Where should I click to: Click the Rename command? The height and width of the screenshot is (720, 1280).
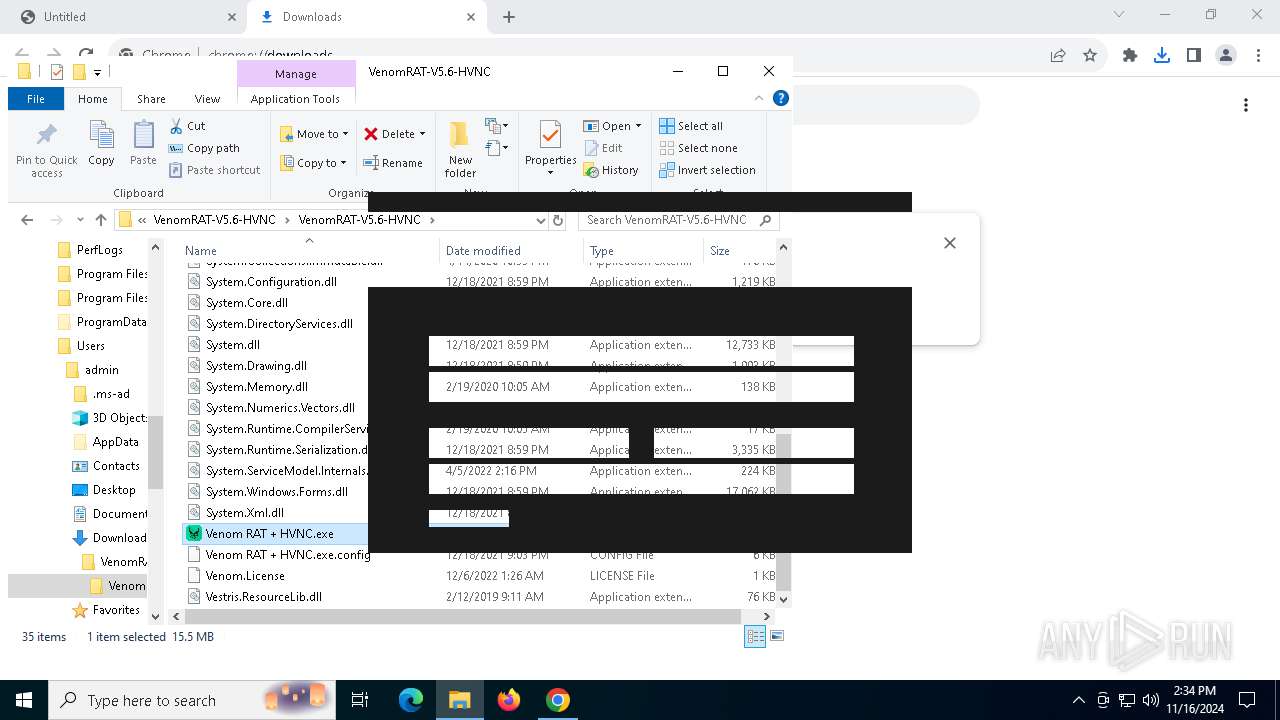point(392,163)
